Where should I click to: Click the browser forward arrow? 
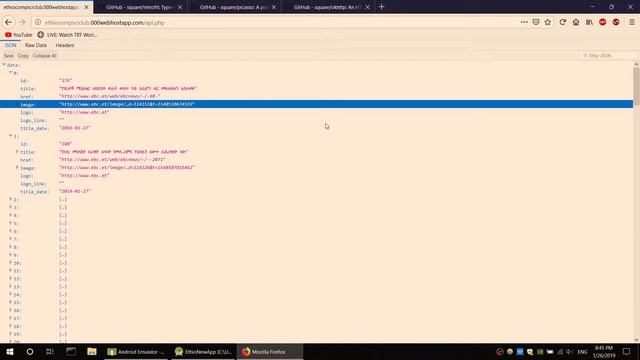[22, 22]
